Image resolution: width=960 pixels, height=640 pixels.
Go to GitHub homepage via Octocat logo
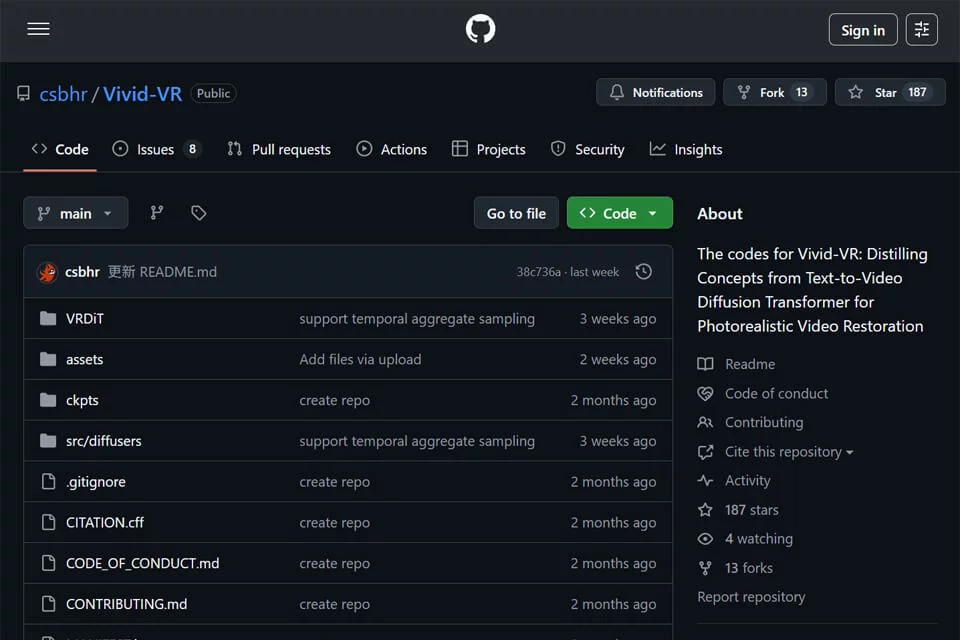click(480, 29)
